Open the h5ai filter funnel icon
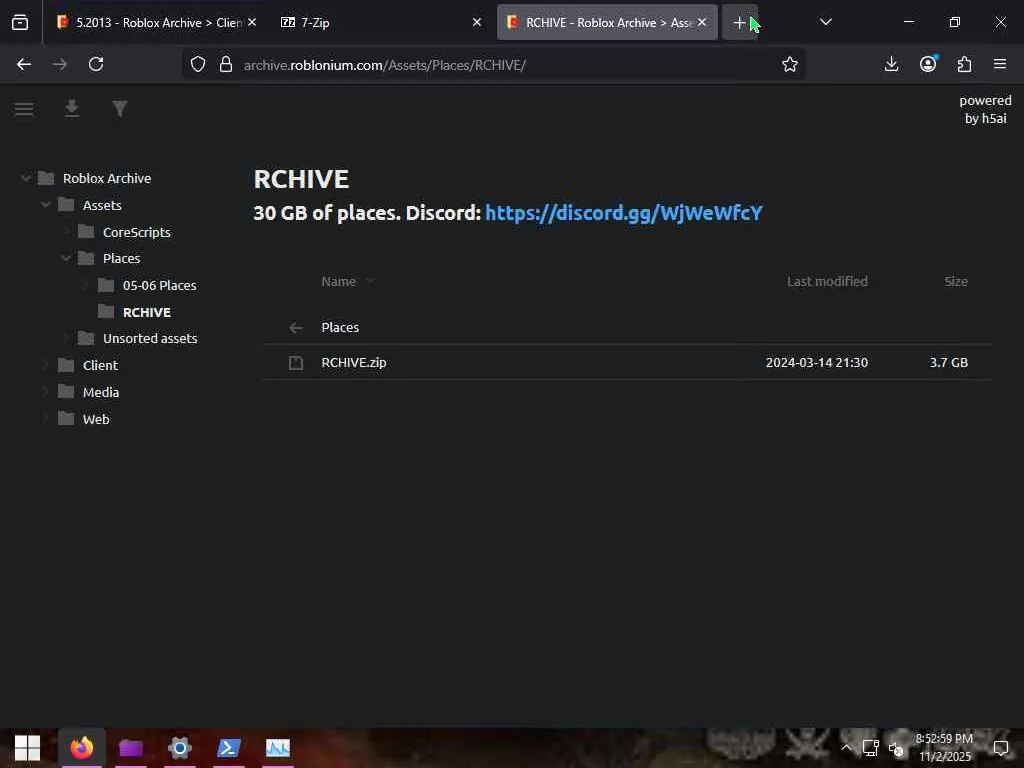 pos(120,108)
